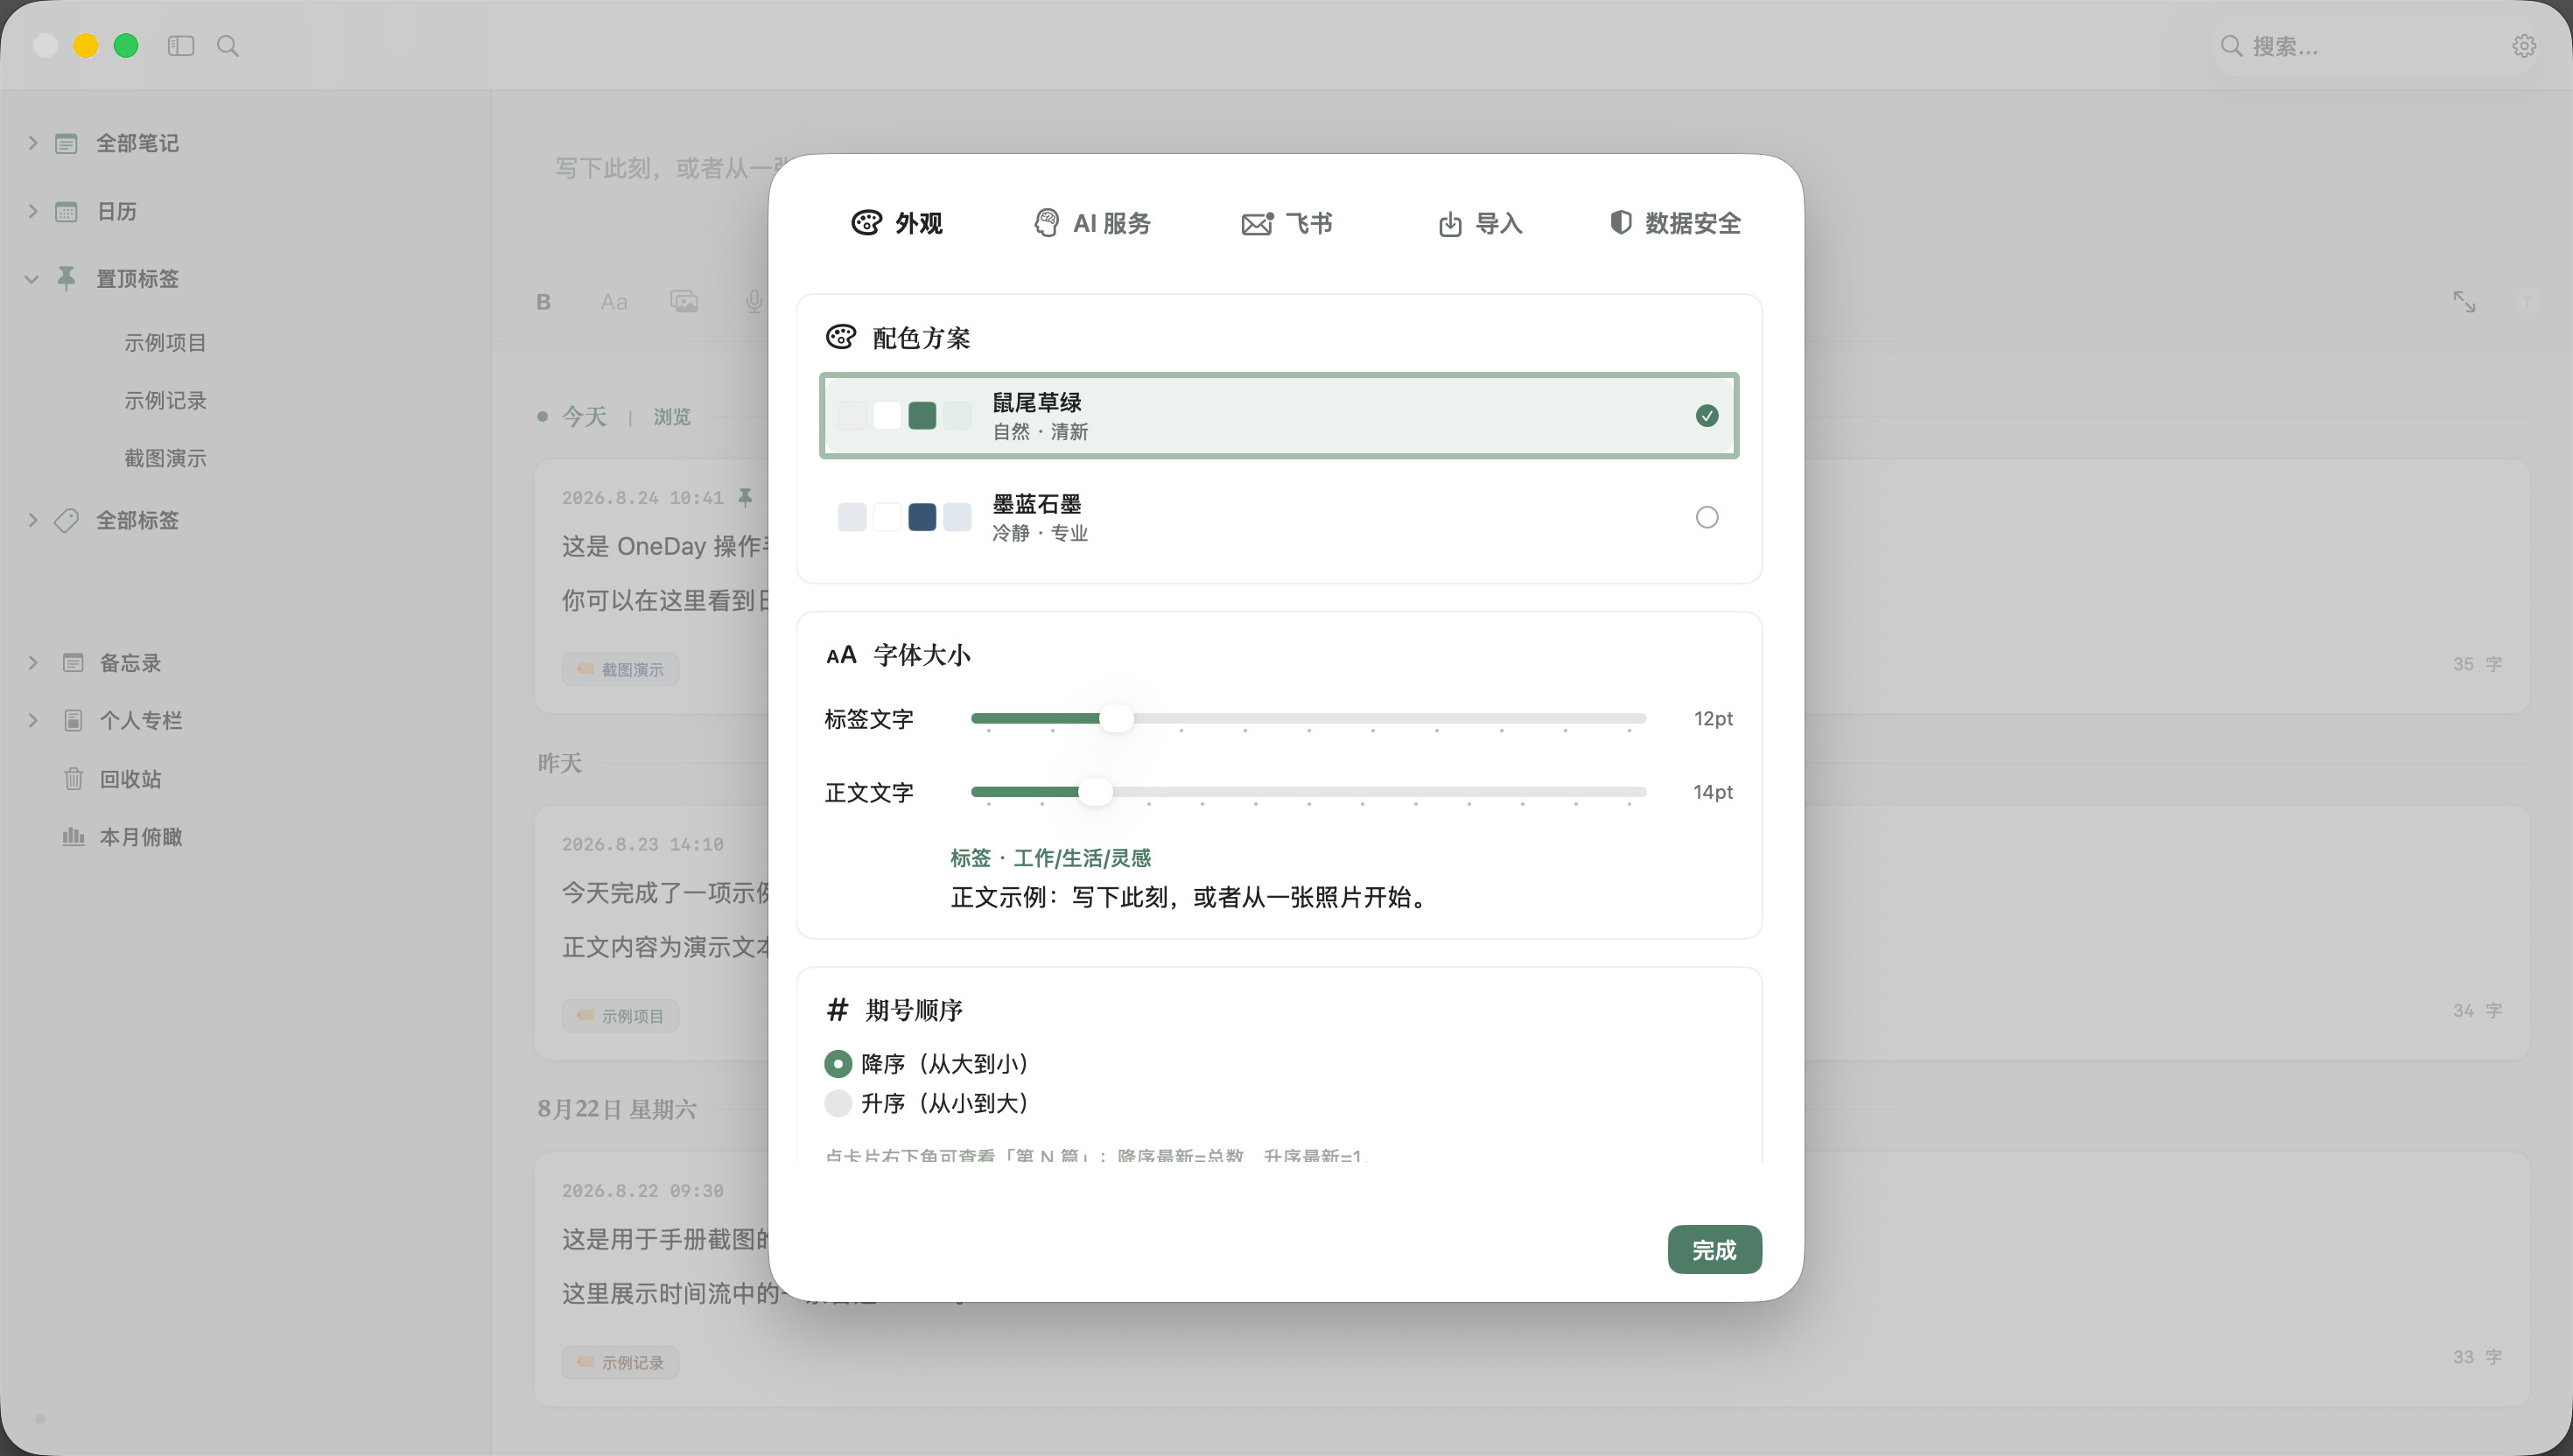Switch to the 数据安全 tab

tap(1675, 223)
